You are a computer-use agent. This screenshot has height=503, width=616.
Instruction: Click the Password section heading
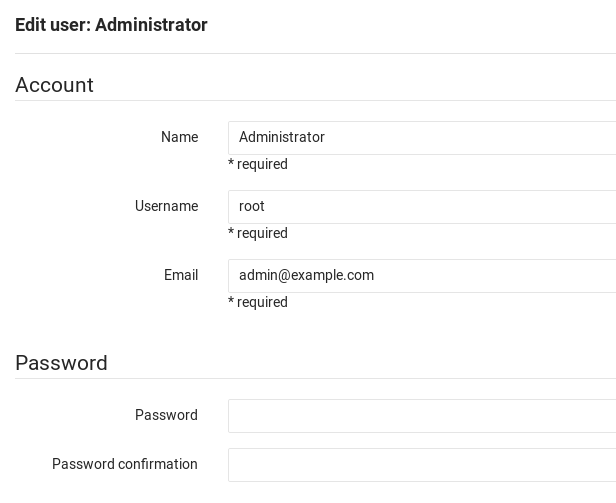pyautogui.click(x=61, y=363)
